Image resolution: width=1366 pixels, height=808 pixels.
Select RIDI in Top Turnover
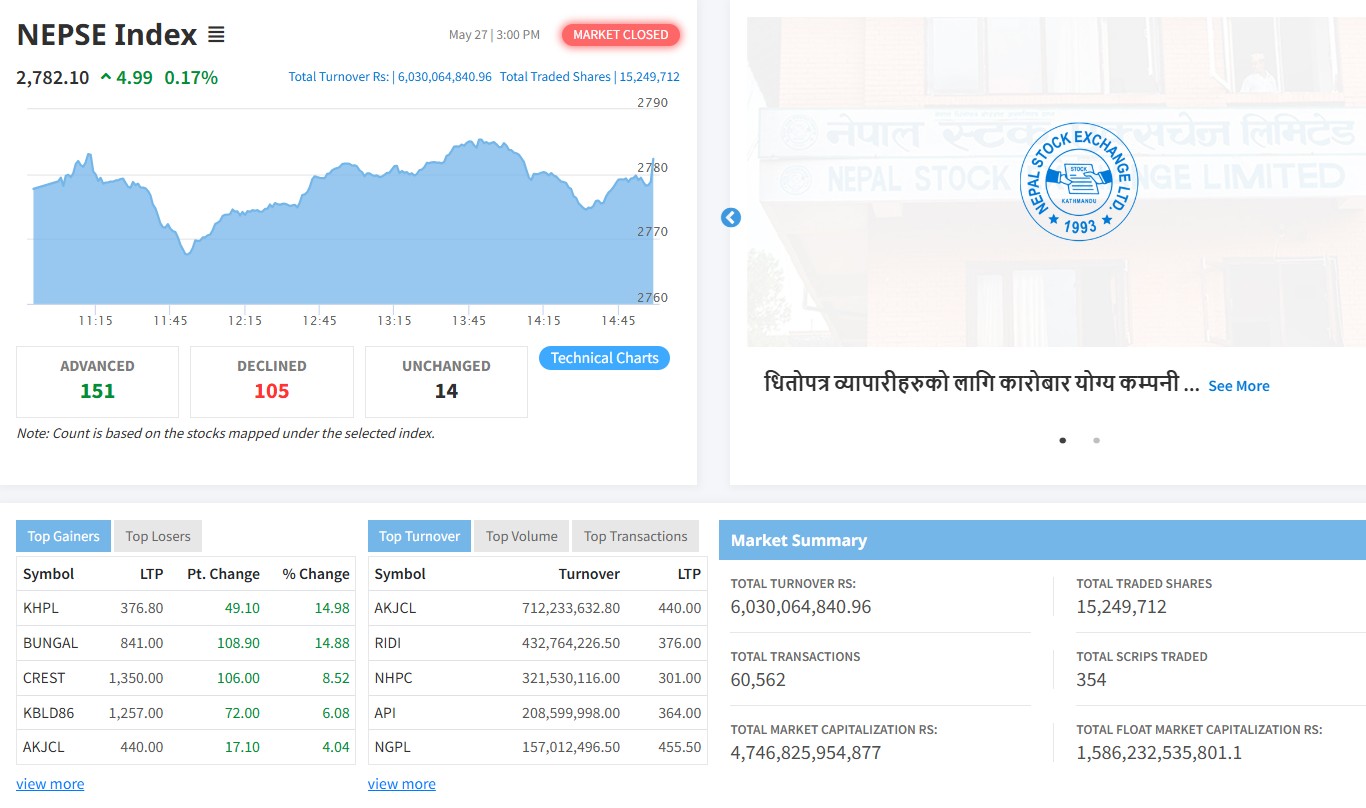(x=388, y=643)
